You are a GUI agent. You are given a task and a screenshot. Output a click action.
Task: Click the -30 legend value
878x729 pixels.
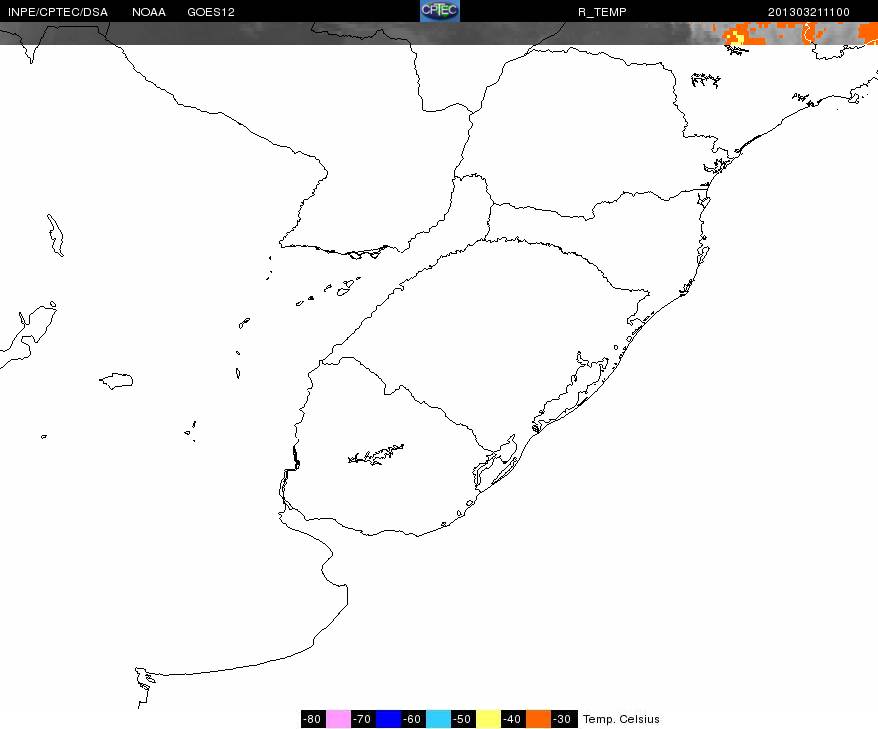[563, 719]
